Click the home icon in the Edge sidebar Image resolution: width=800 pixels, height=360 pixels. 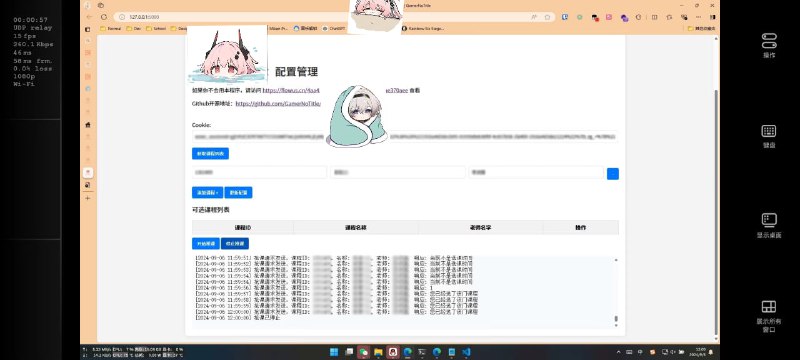tap(88, 124)
